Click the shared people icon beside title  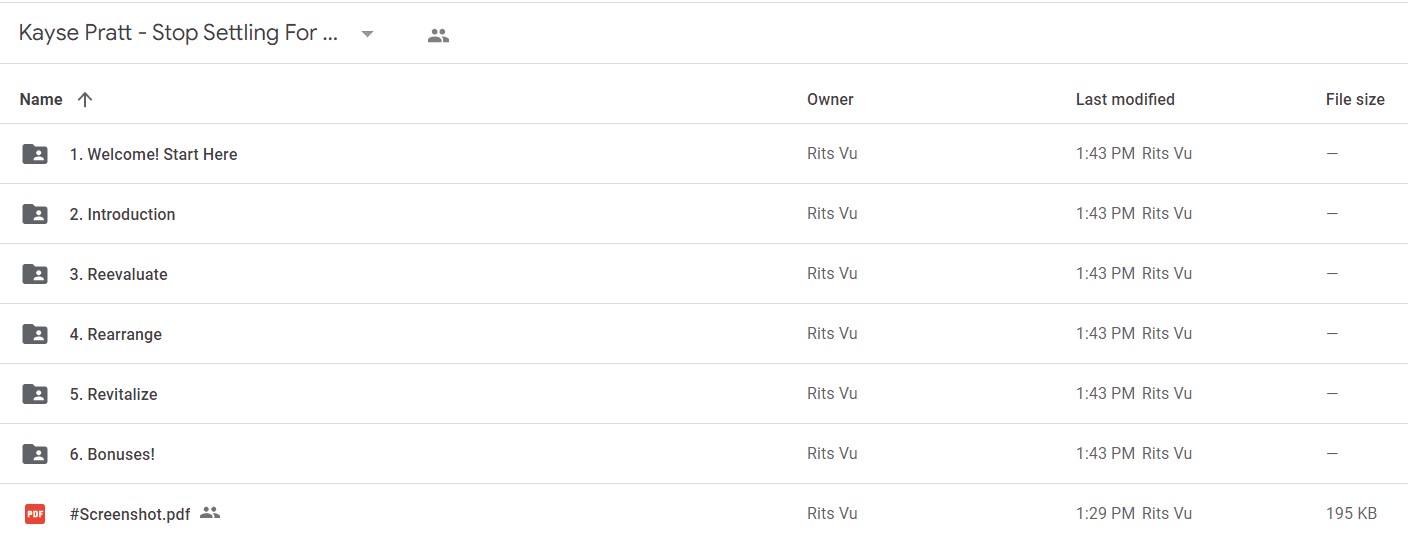[x=438, y=36]
